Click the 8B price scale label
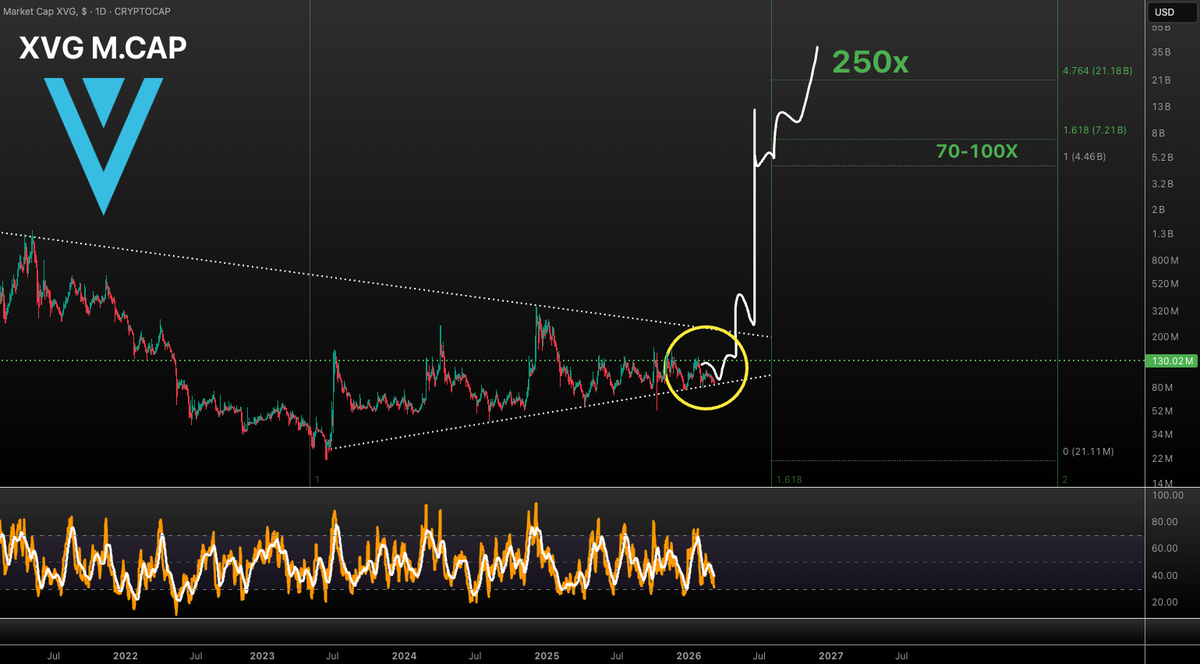 pyautogui.click(x=1159, y=132)
